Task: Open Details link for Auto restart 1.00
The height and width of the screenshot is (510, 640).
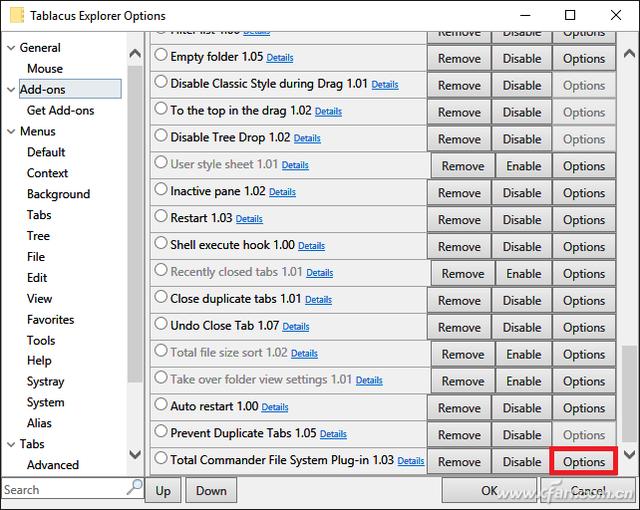Action: pyautogui.click(x=275, y=407)
